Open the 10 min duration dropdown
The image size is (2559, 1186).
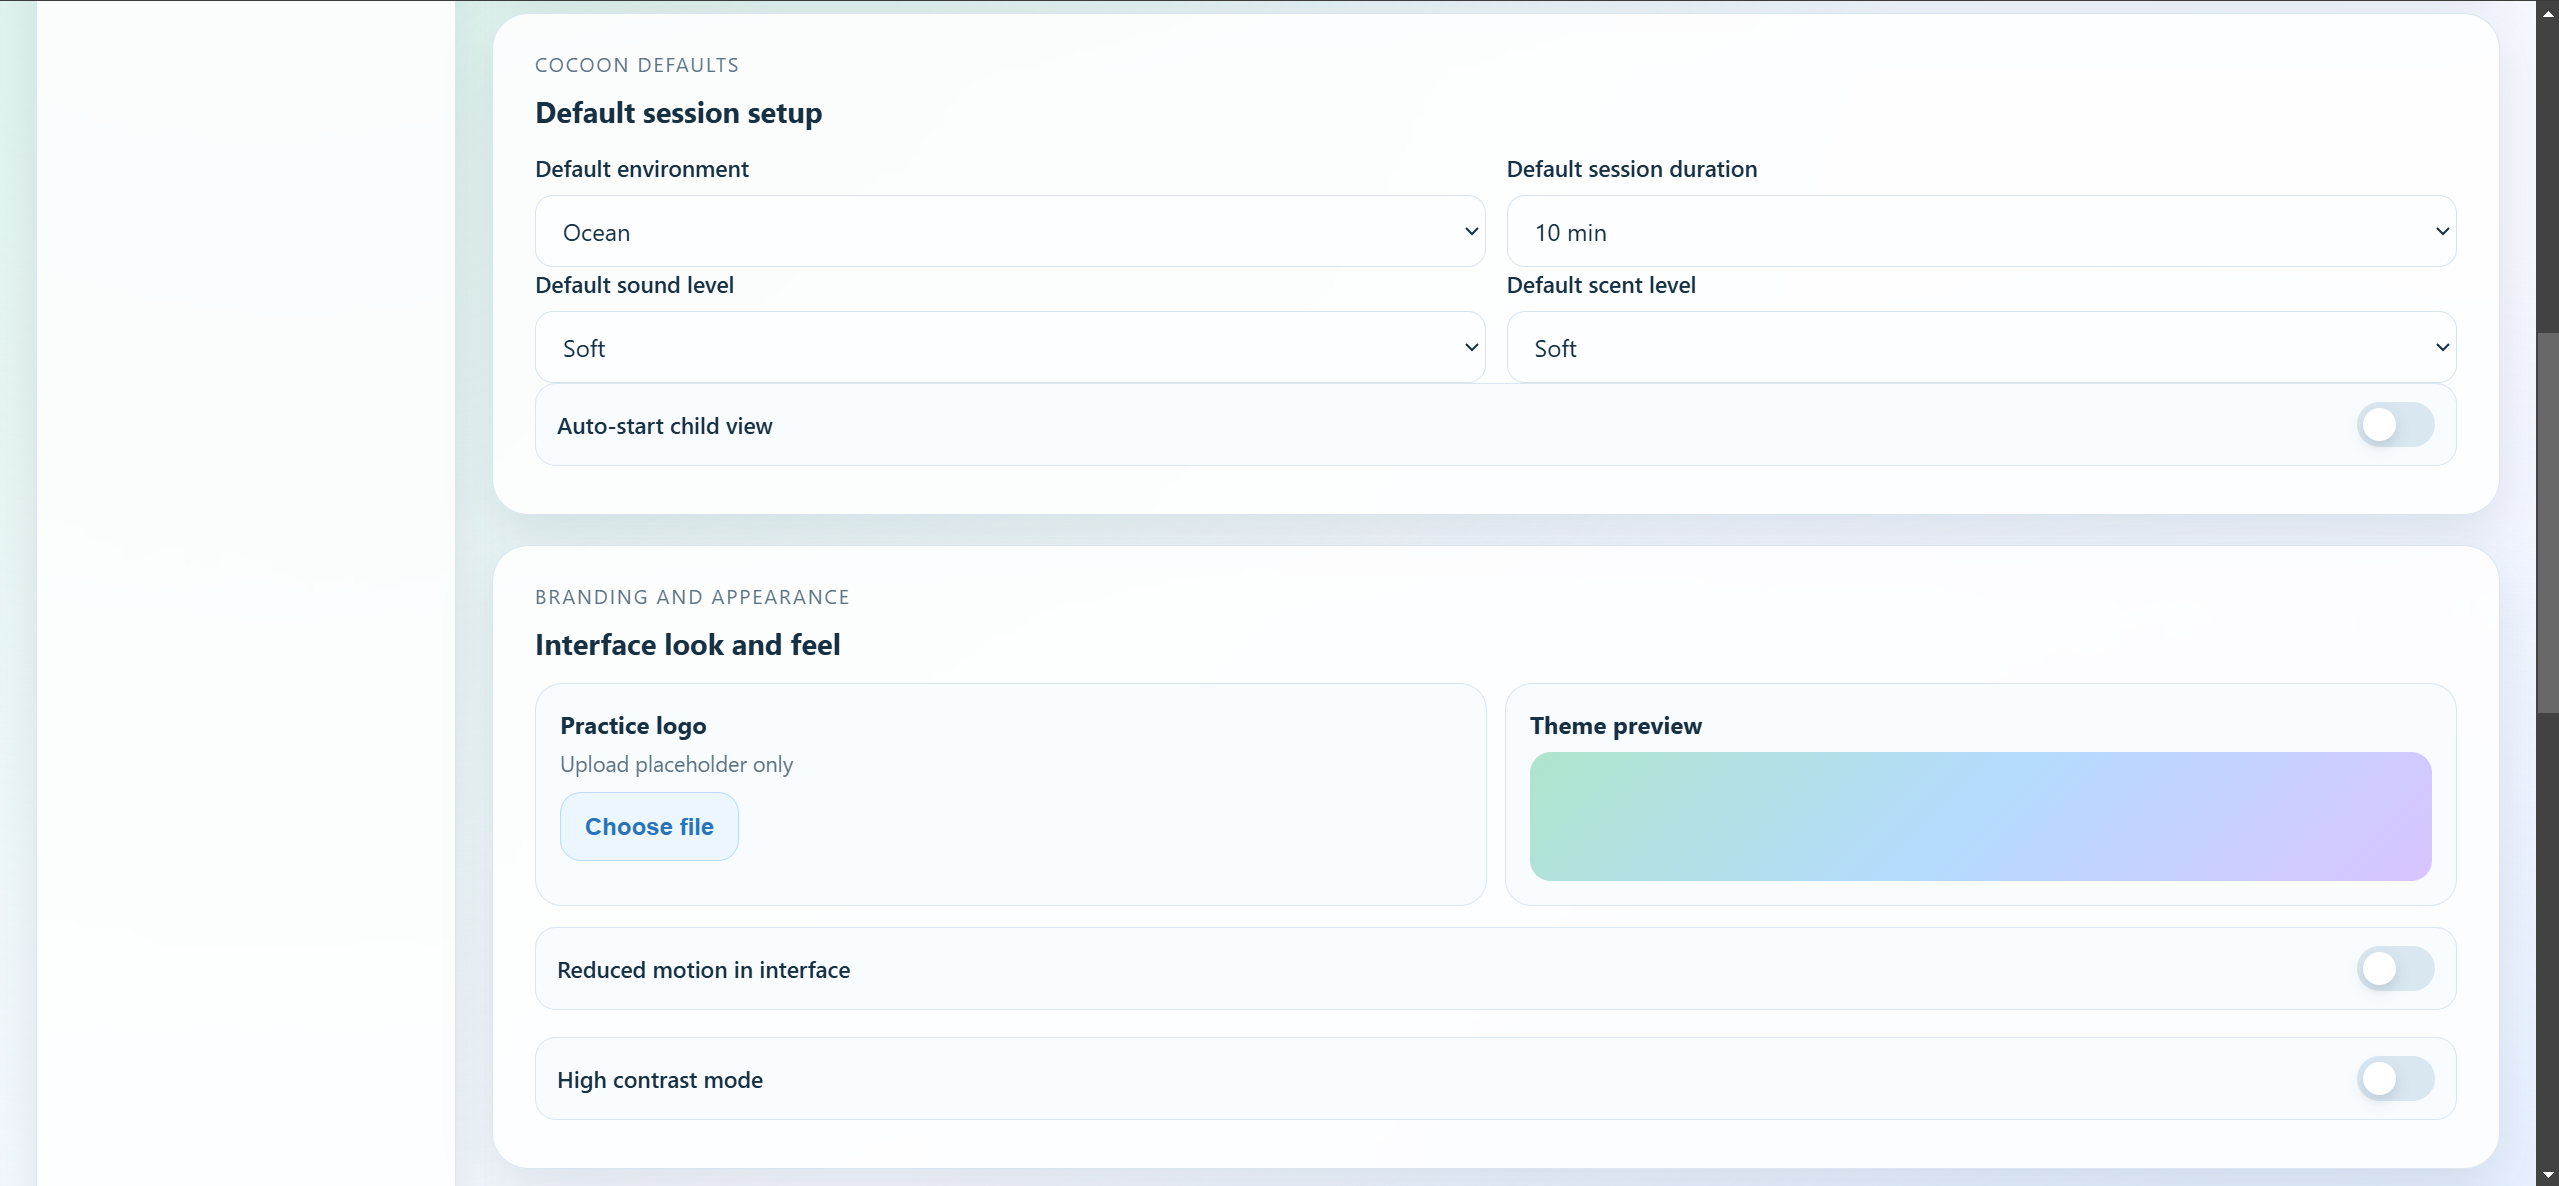(x=1980, y=232)
